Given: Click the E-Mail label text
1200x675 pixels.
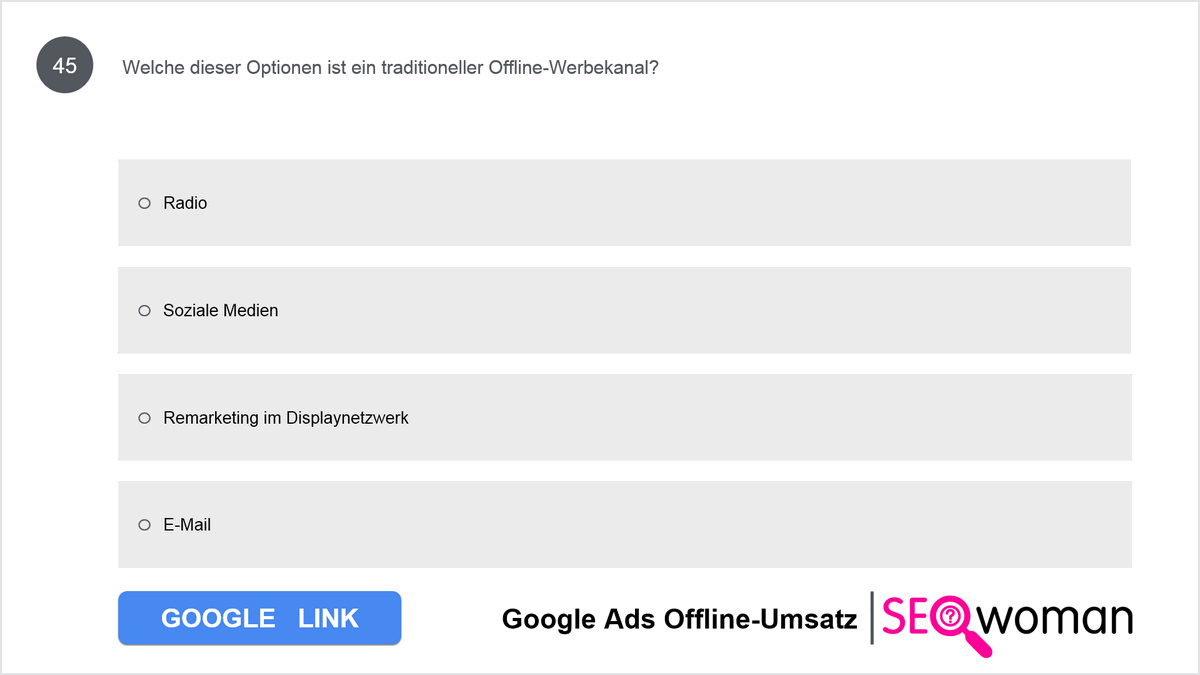Looking at the screenshot, I should tap(187, 525).
